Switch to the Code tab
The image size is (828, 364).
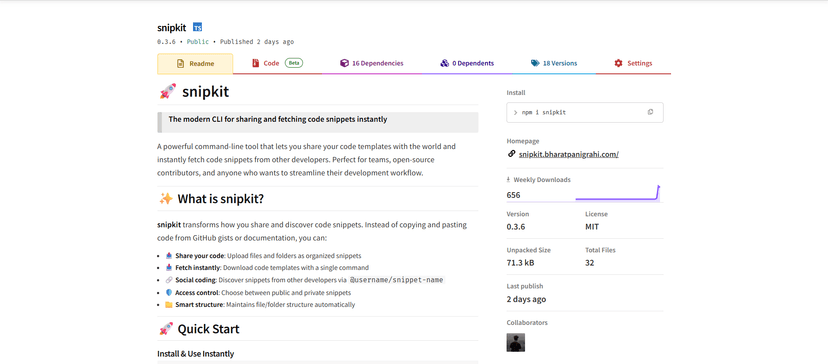[278, 63]
